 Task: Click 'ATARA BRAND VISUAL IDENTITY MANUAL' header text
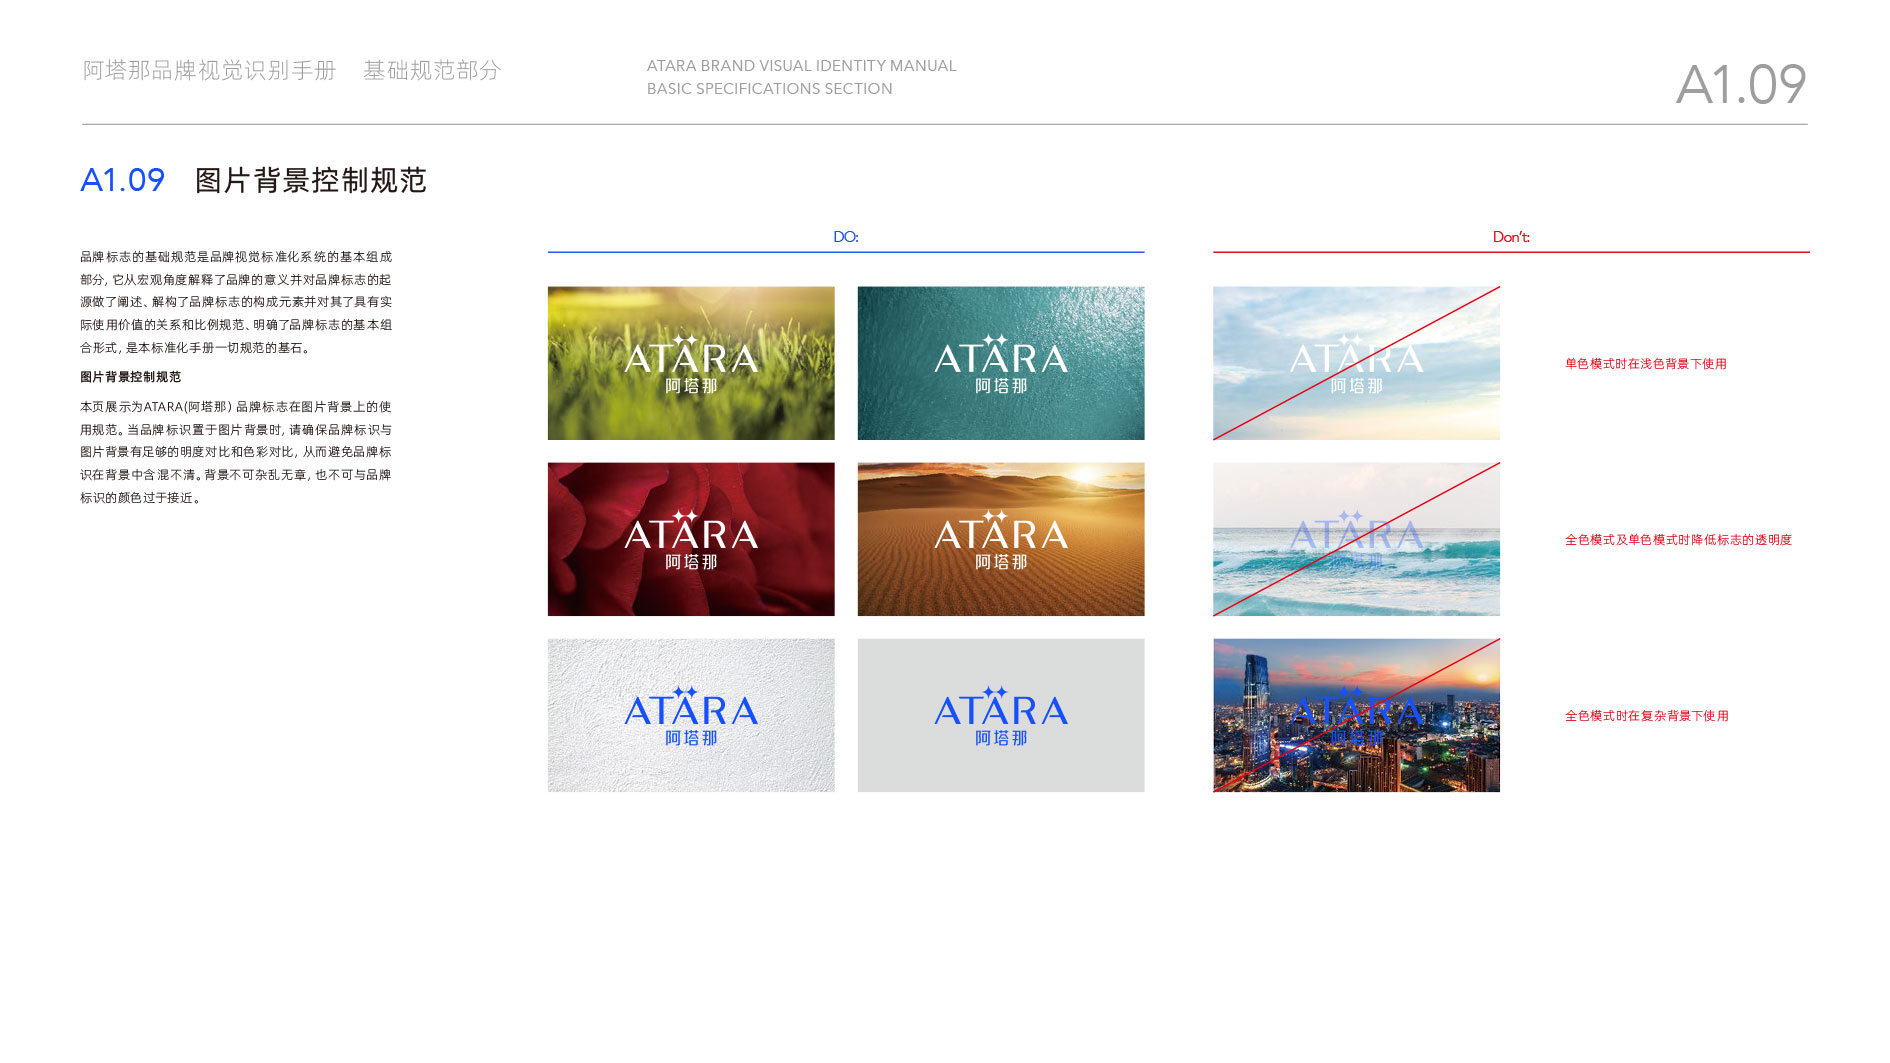(x=801, y=66)
